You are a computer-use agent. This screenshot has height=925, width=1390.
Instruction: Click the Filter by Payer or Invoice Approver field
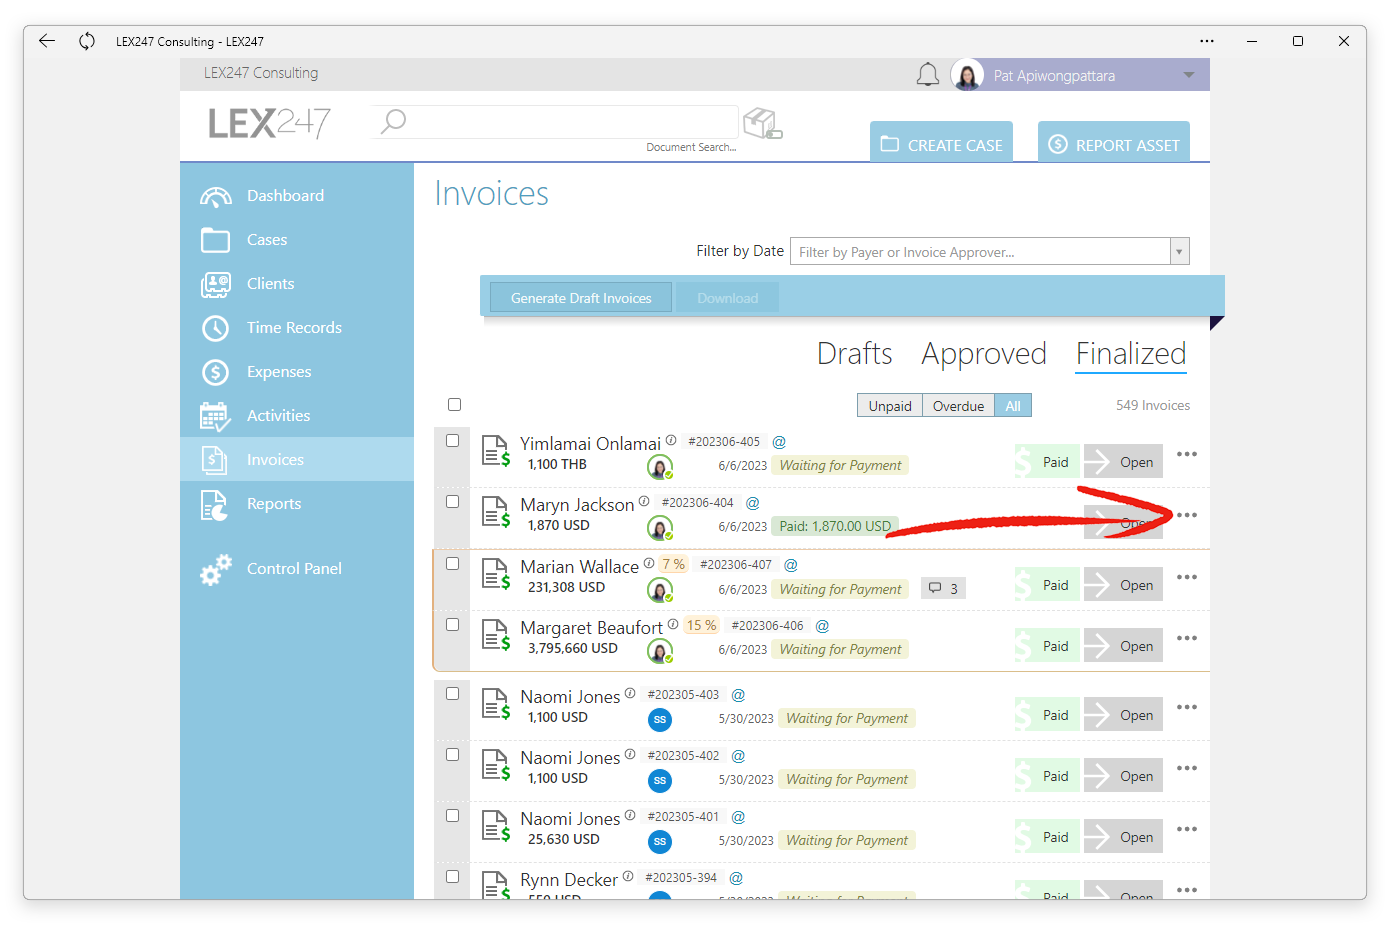(980, 252)
